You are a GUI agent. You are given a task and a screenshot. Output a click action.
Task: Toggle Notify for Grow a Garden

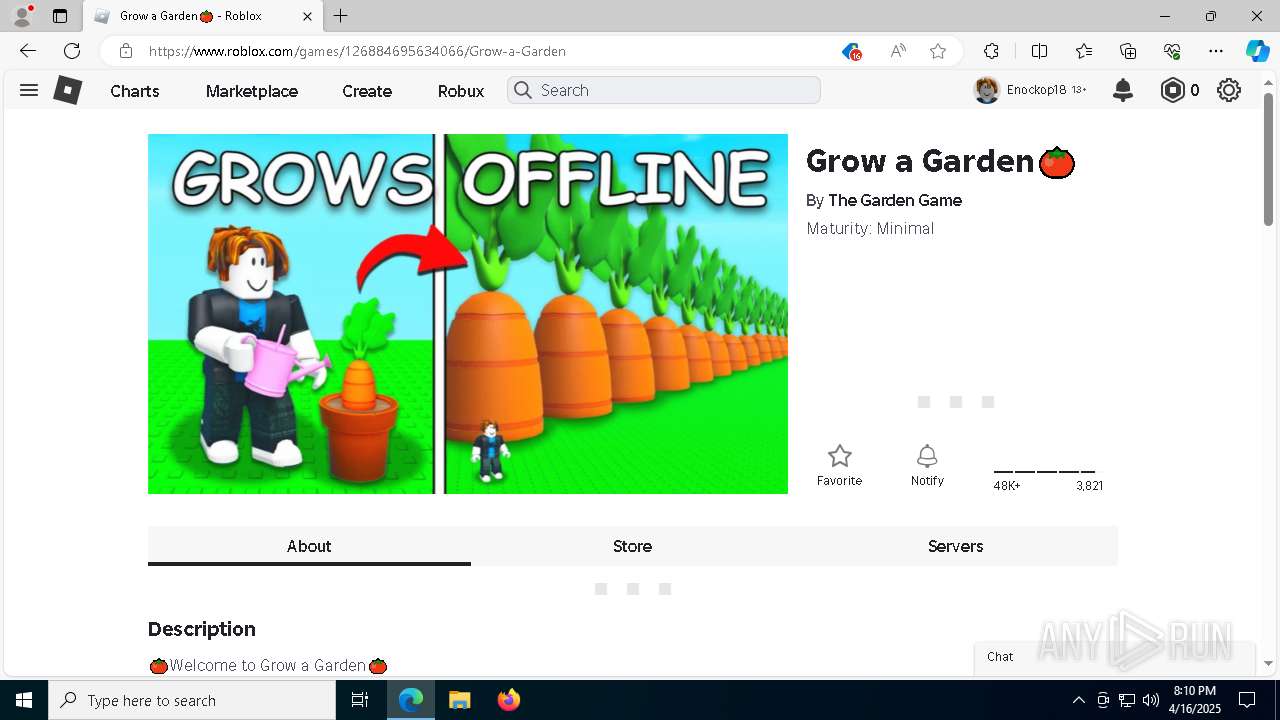click(927, 466)
